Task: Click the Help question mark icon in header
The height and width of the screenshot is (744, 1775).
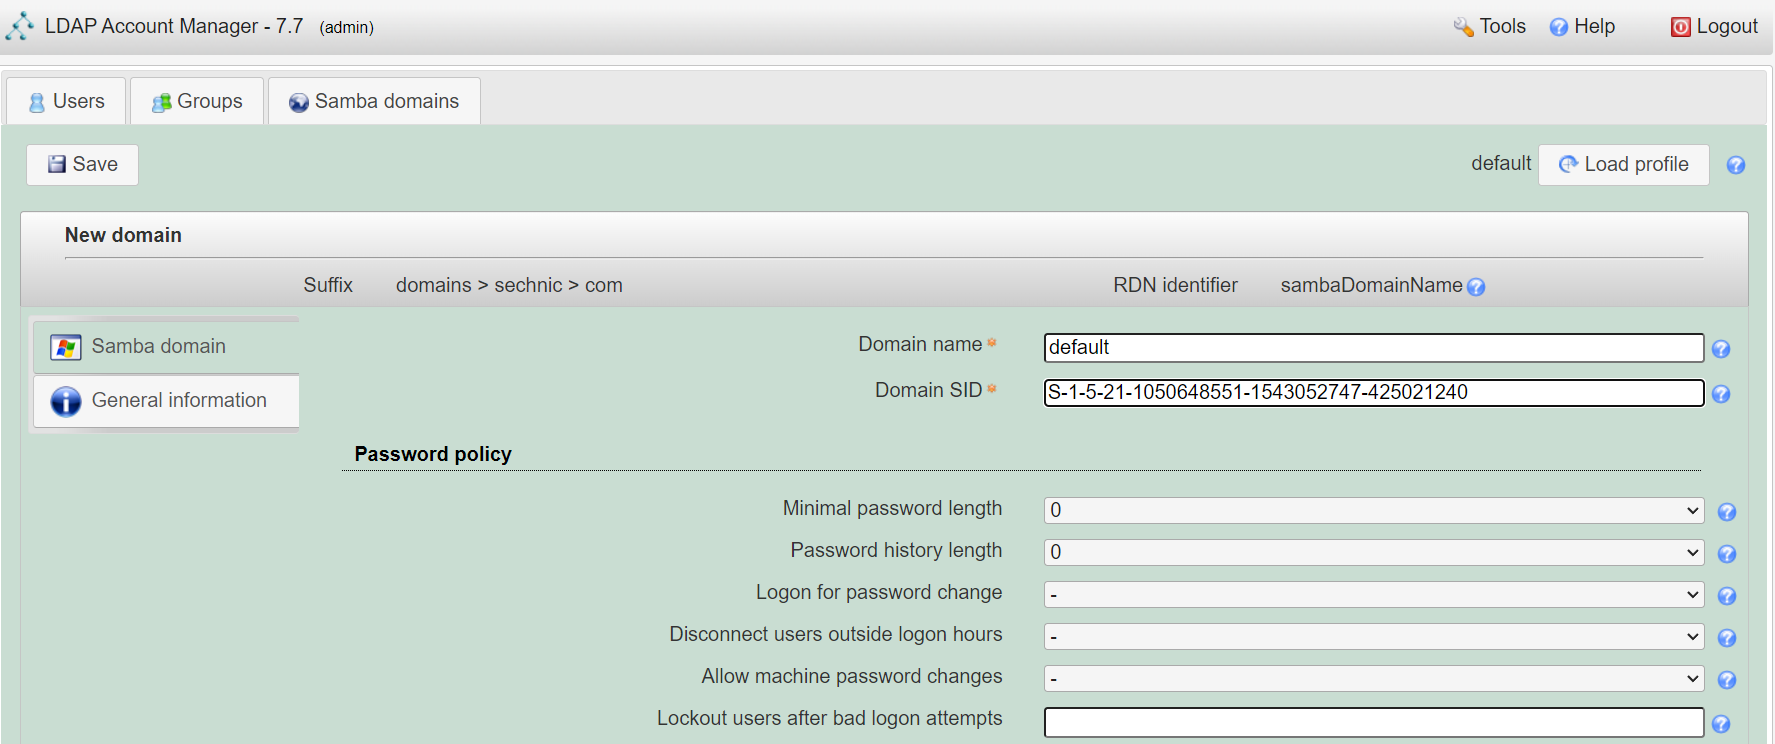Action: coord(1558,27)
